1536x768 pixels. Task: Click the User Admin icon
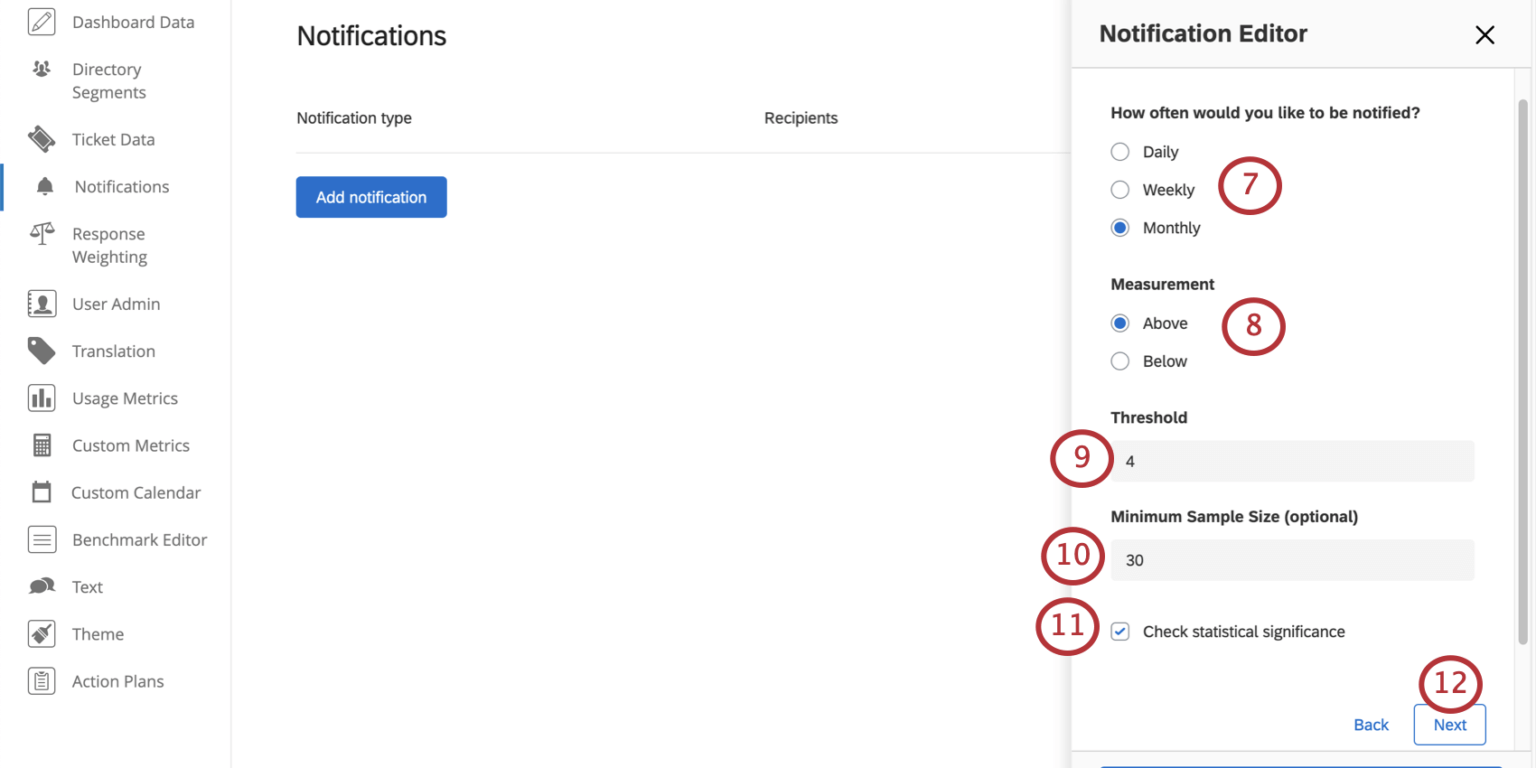click(41, 303)
